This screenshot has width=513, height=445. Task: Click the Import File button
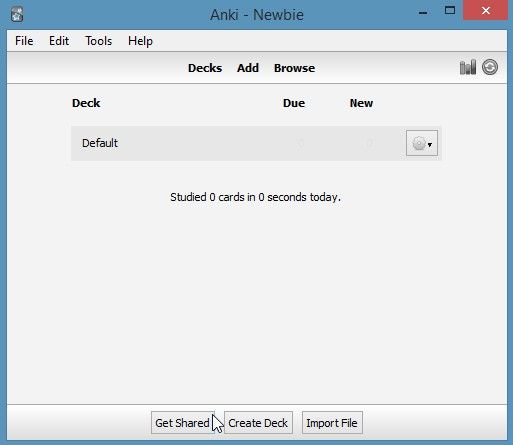(x=332, y=423)
